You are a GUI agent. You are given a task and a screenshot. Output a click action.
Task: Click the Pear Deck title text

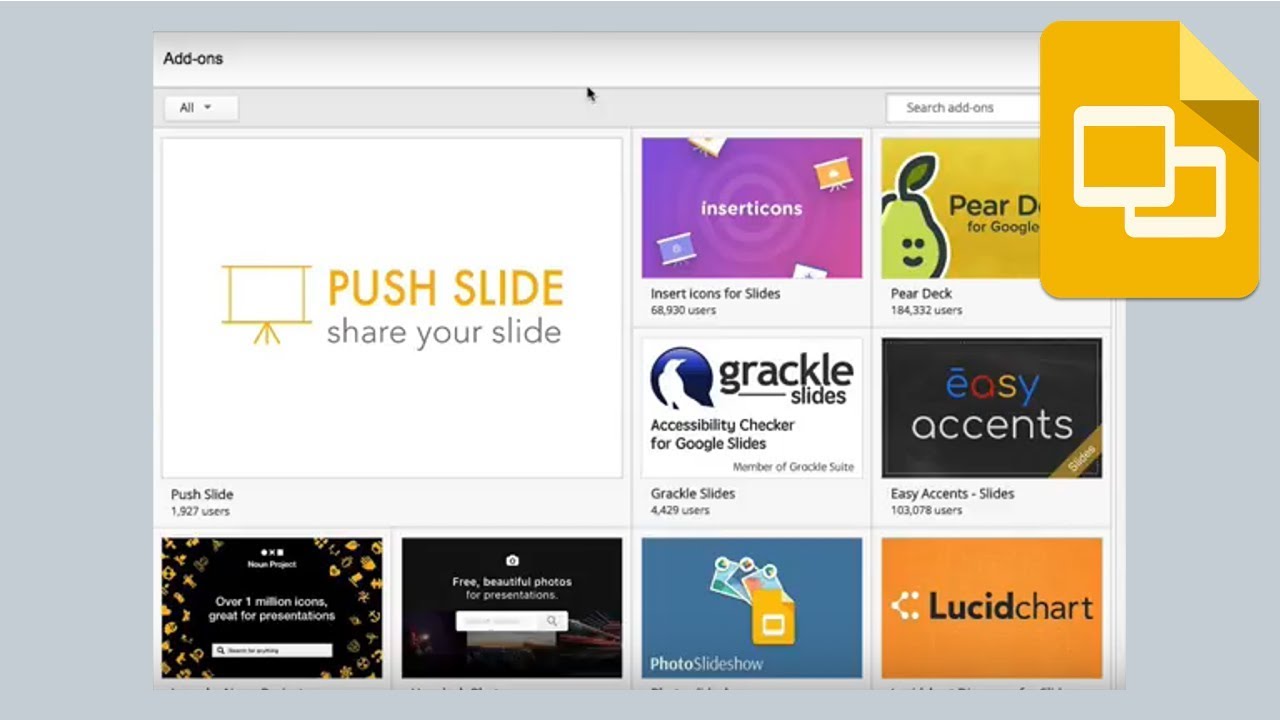click(x=921, y=294)
